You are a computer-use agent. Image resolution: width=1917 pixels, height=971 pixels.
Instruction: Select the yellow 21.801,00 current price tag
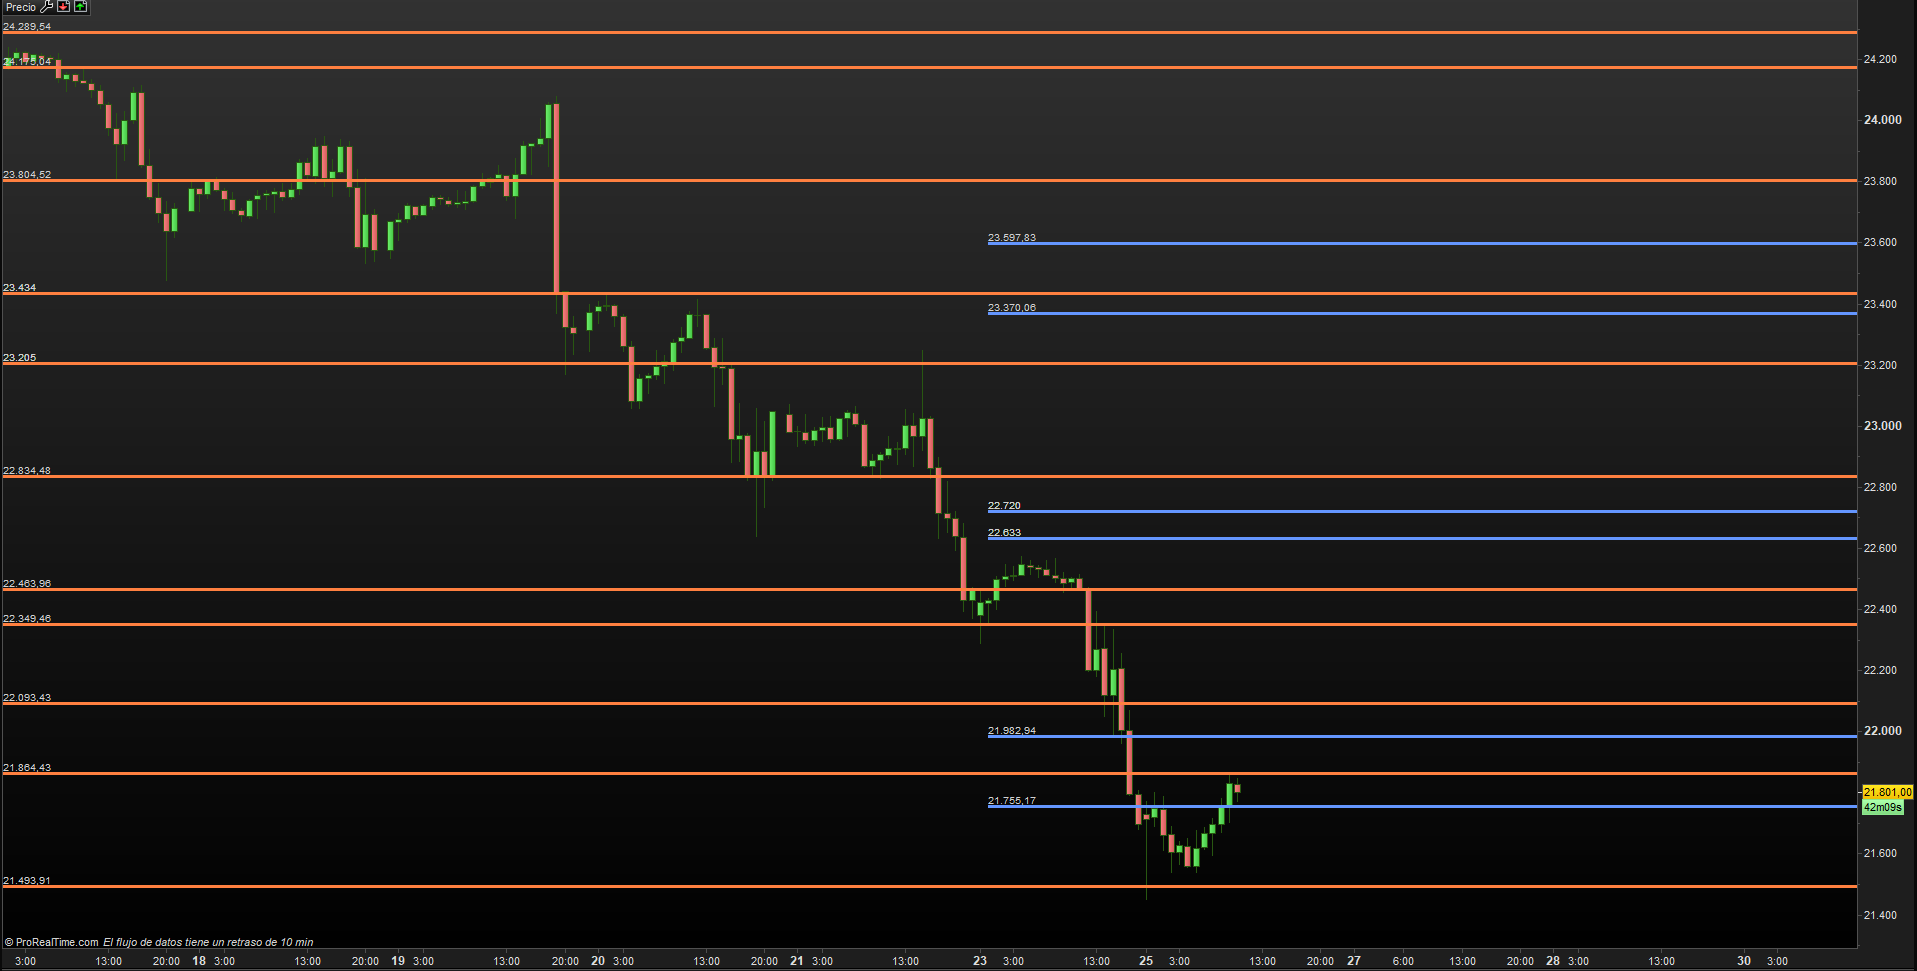coord(1887,792)
